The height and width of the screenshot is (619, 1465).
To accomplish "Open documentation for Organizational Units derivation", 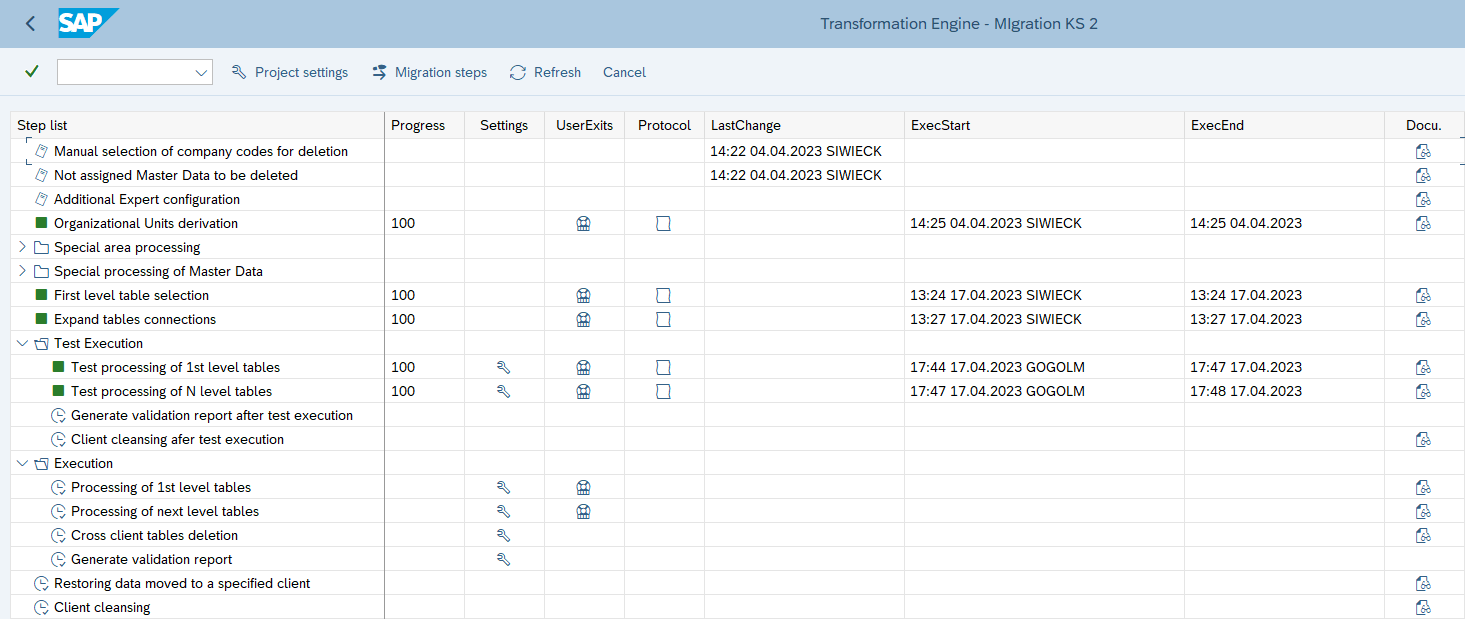I will click(x=1423, y=224).
